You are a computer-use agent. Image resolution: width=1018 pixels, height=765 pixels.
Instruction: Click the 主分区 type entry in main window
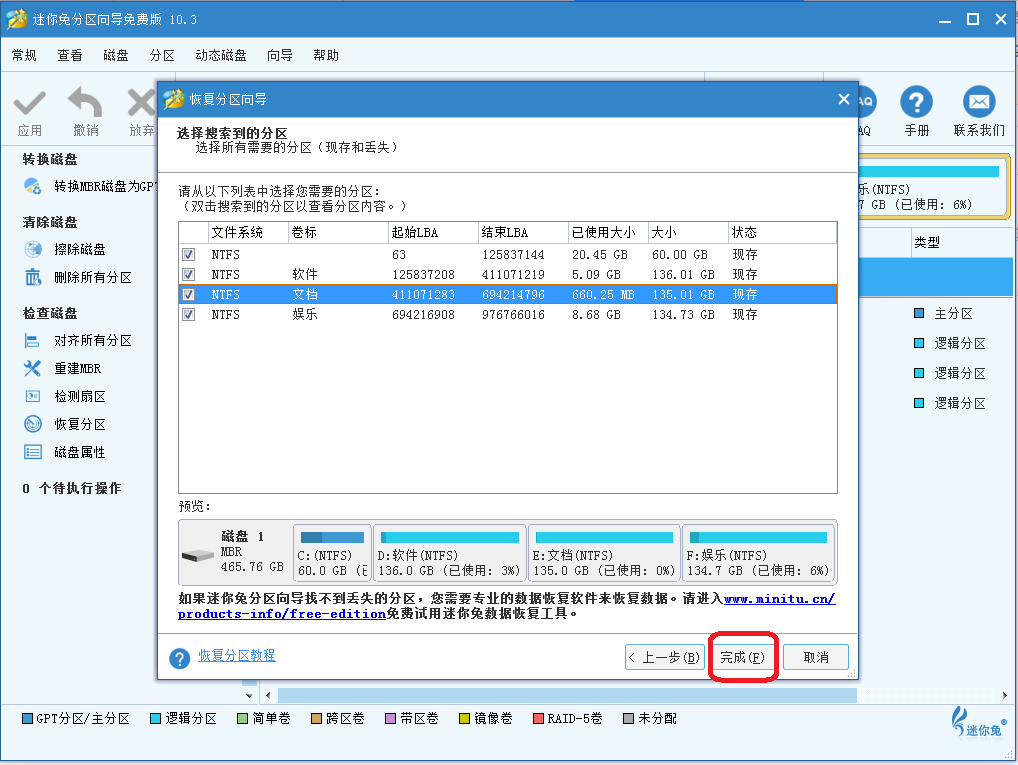pyautogui.click(x=953, y=314)
